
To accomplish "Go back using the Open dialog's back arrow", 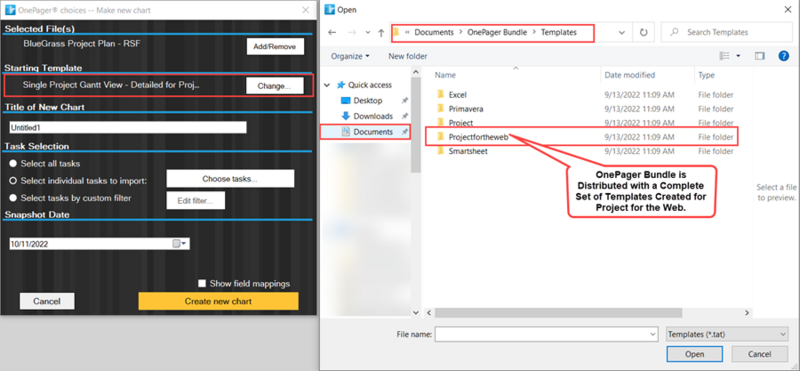I will (x=332, y=32).
